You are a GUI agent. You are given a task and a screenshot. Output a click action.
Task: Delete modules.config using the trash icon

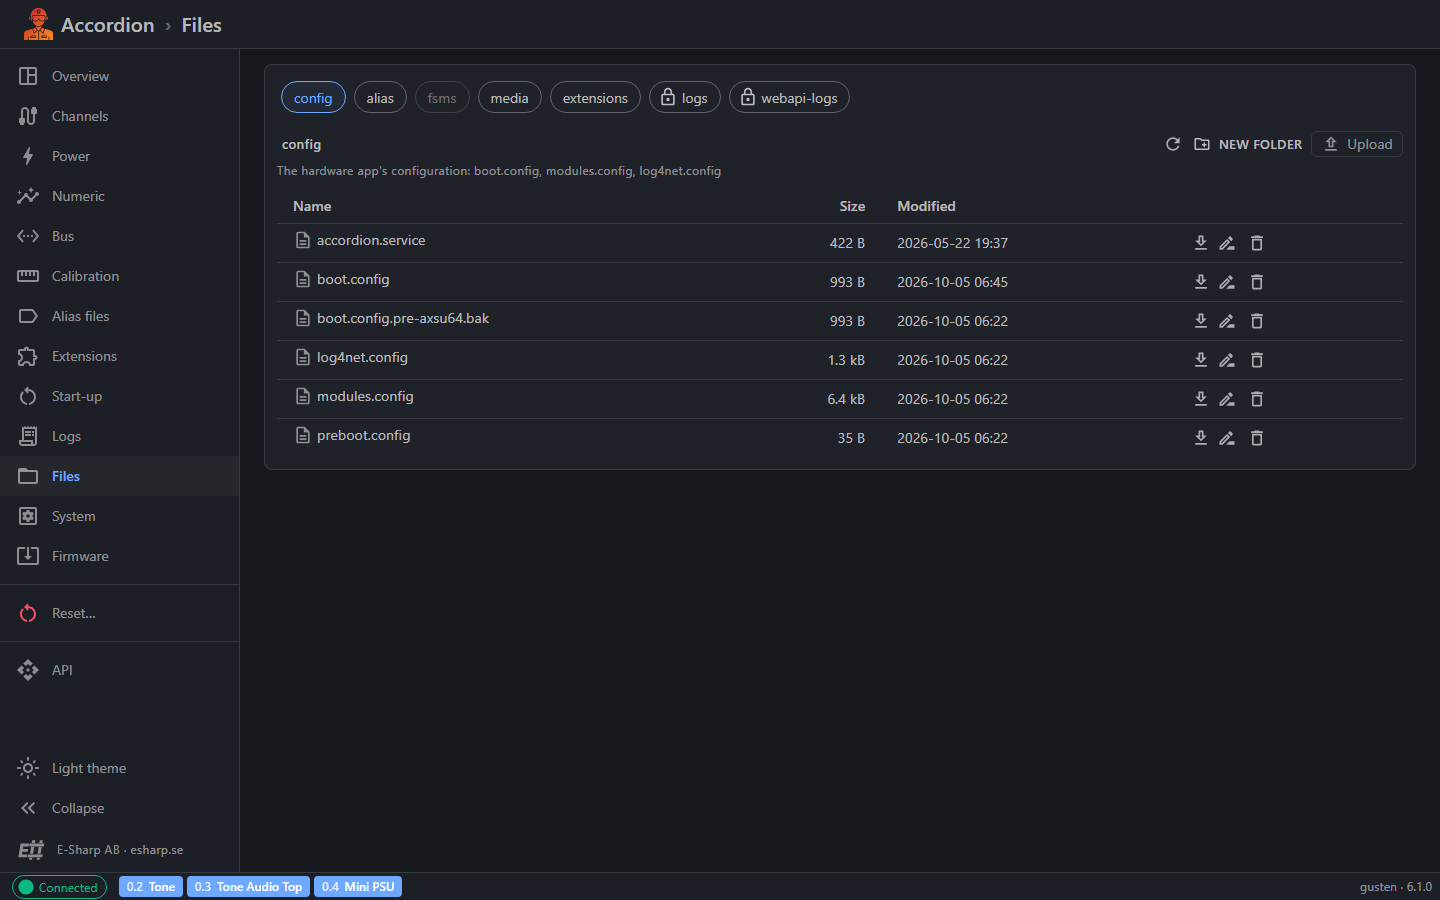point(1257,399)
